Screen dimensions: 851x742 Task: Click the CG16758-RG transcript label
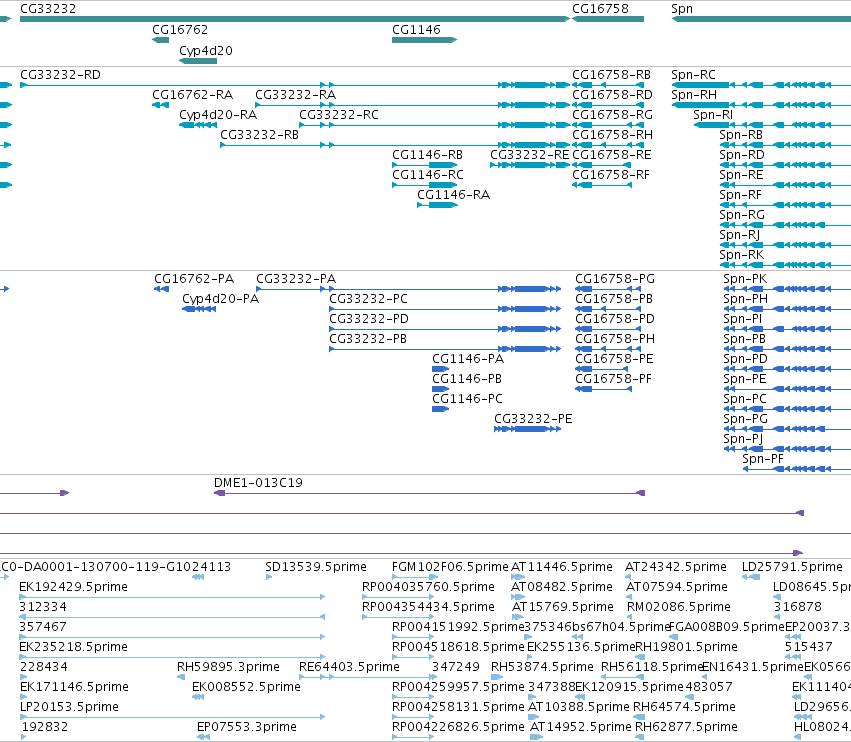612,115
